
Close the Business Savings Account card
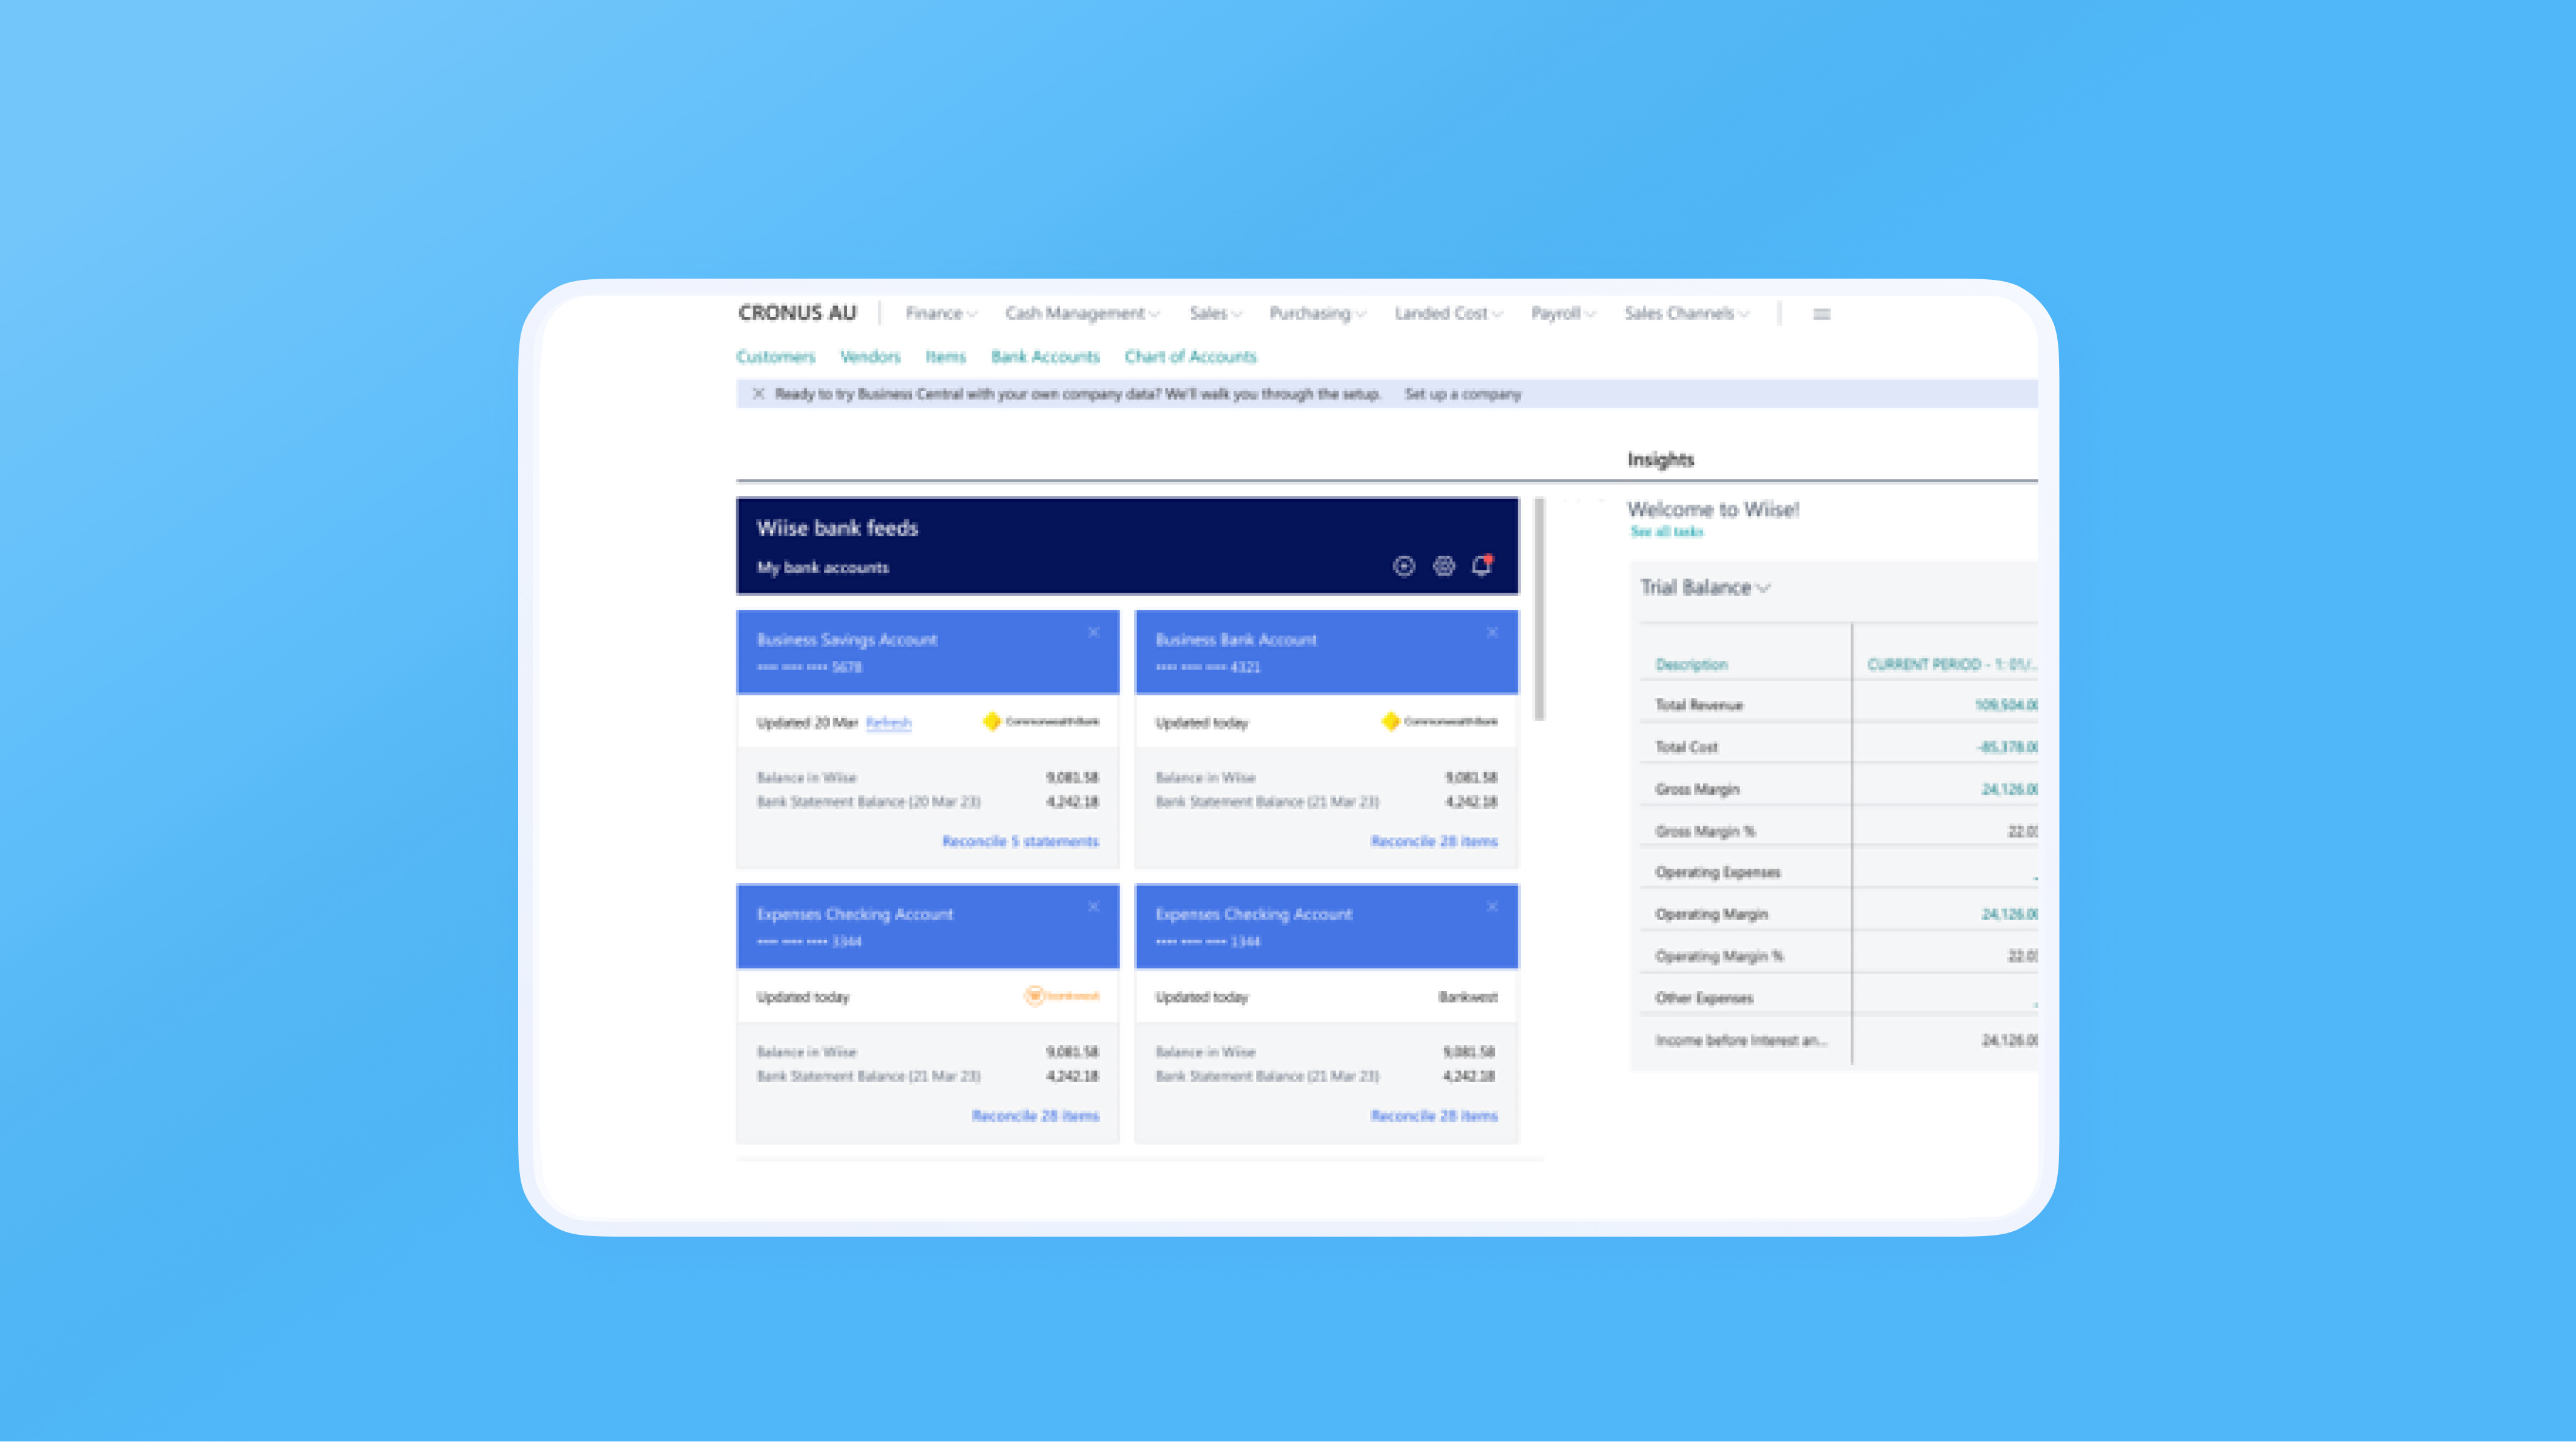click(x=1093, y=632)
